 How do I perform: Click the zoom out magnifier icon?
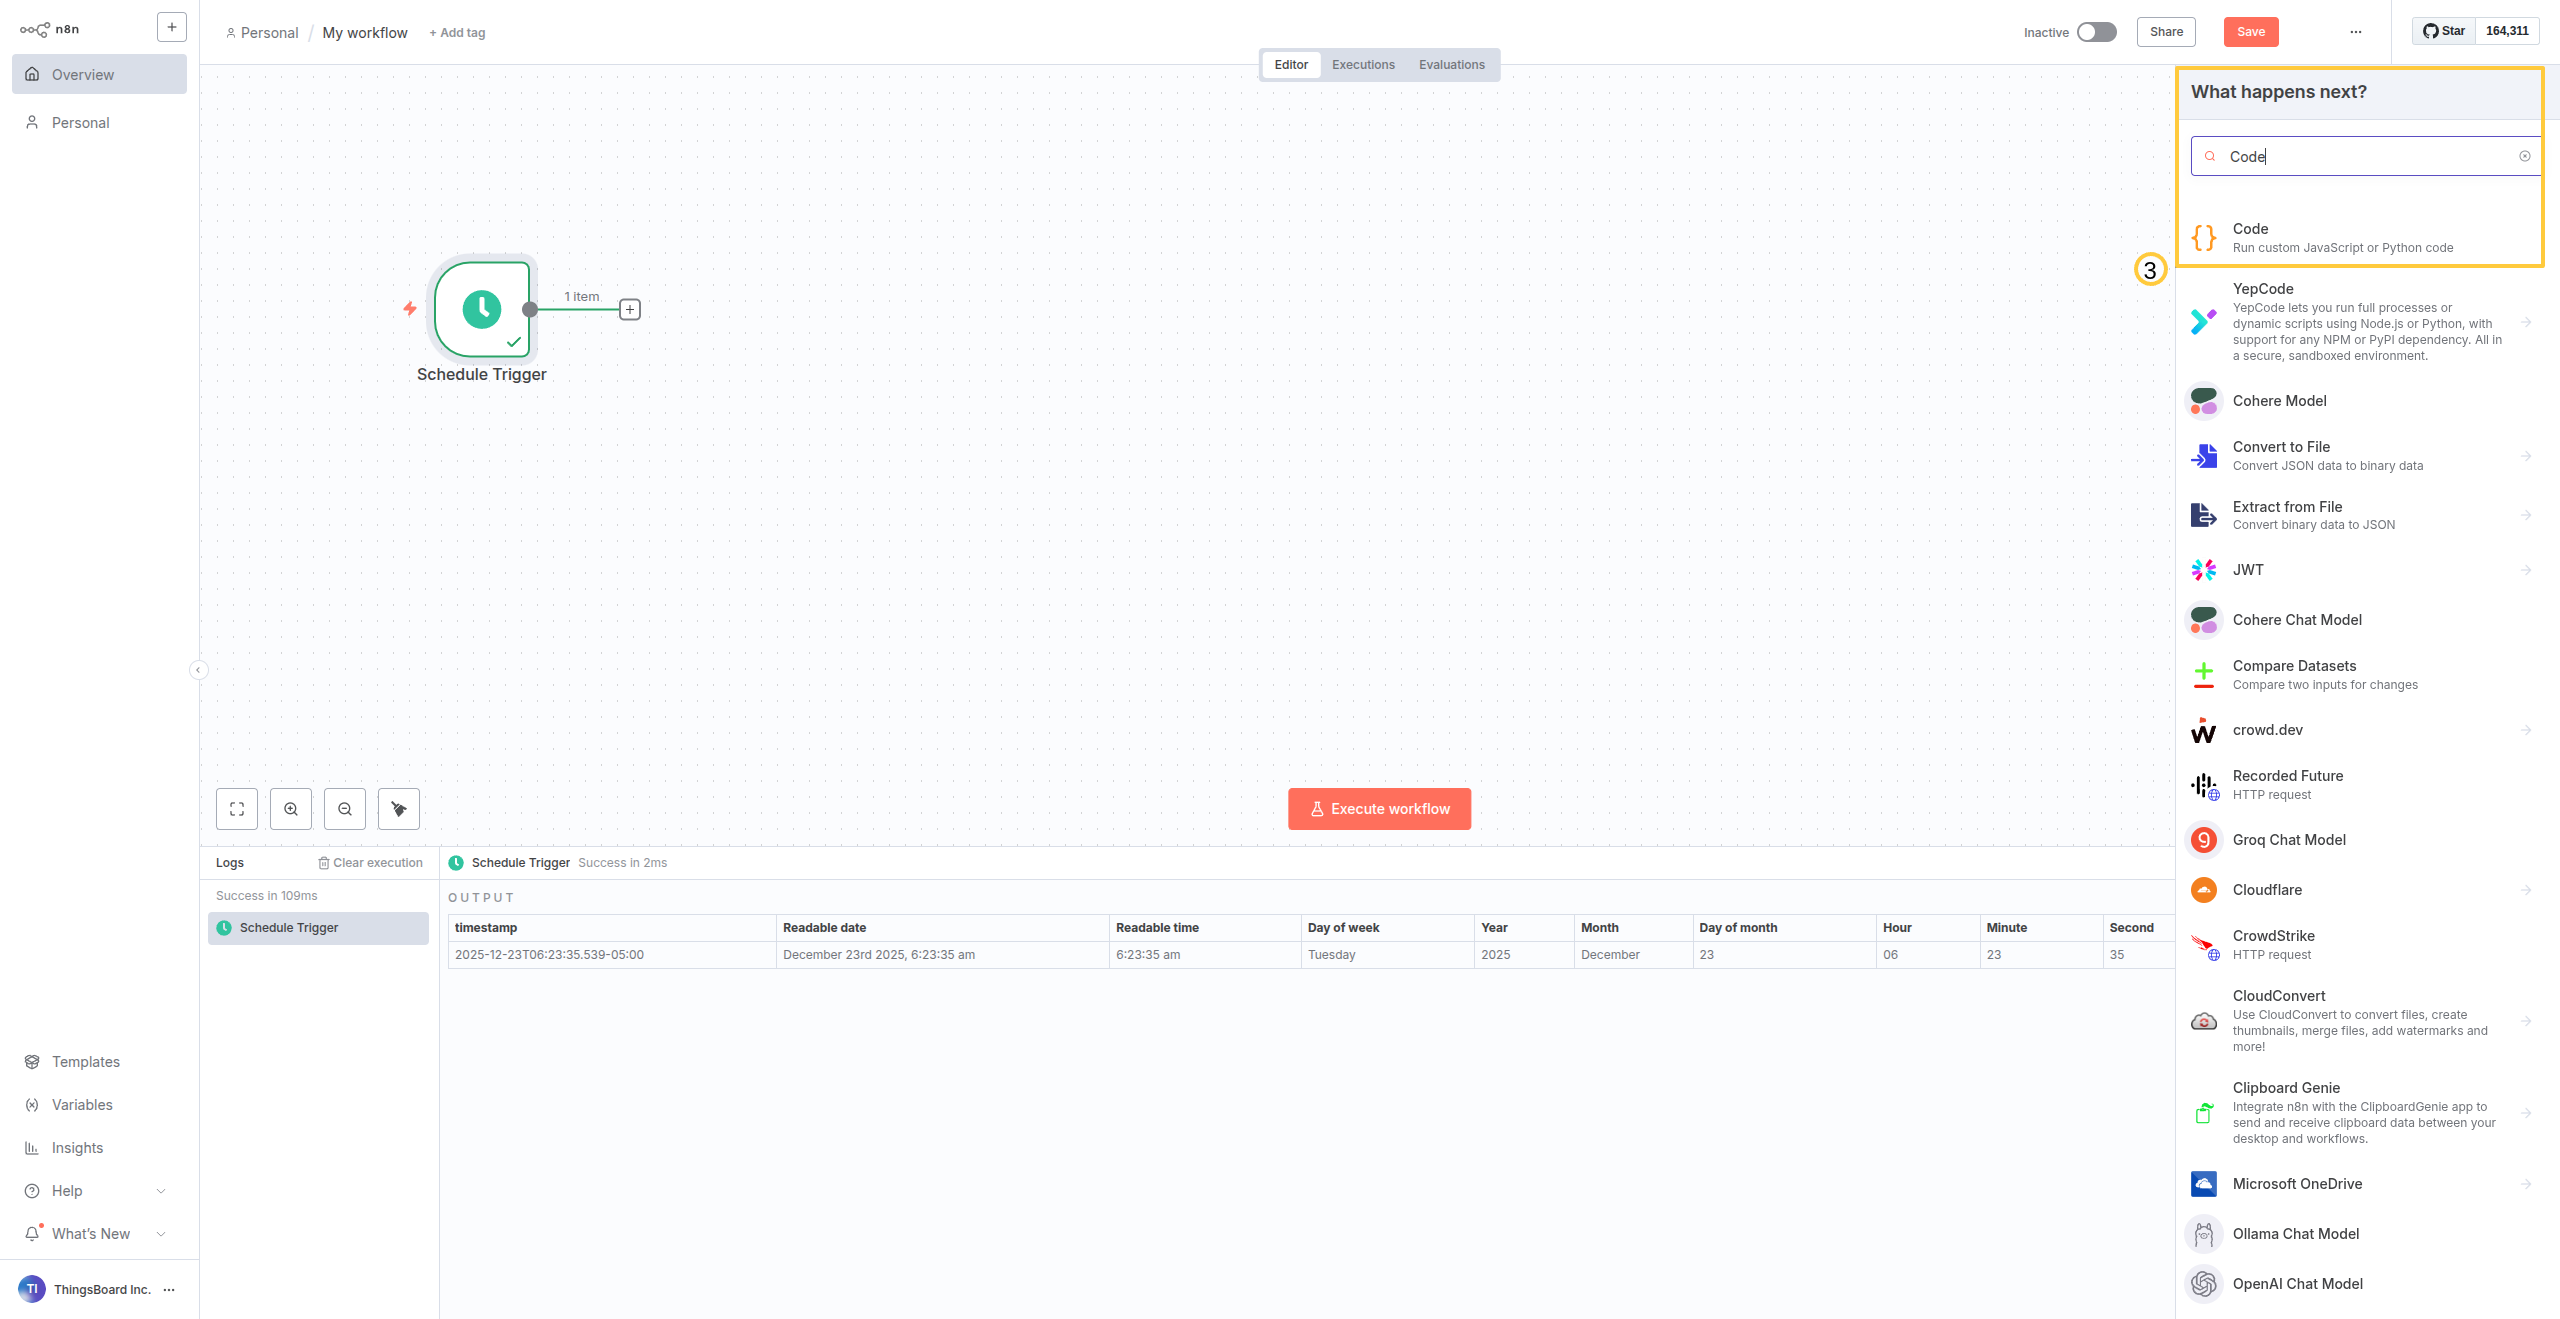click(x=345, y=809)
